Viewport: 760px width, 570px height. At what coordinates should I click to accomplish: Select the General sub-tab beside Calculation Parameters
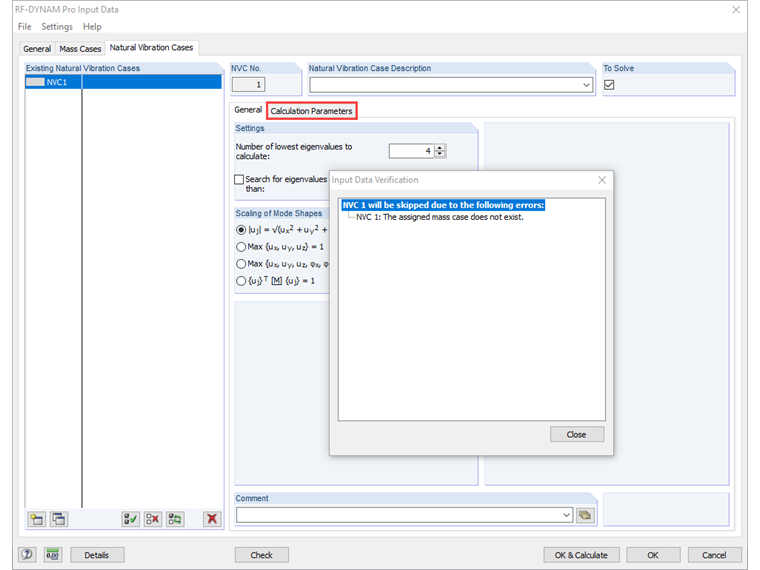[248, 110]
